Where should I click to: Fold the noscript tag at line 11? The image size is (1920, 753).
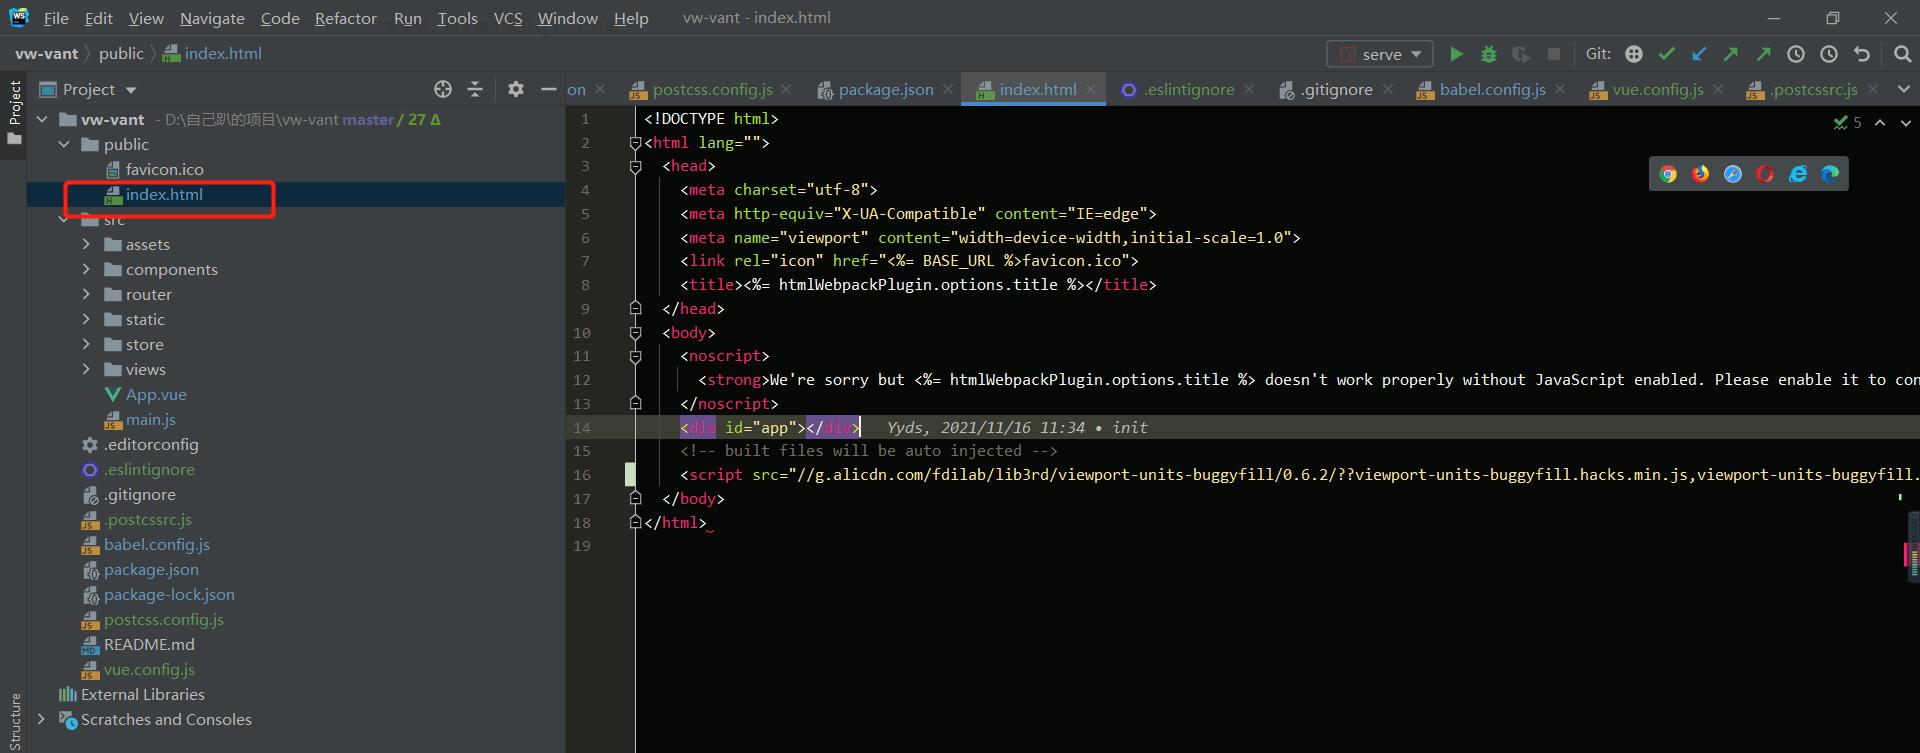(635, 356)
